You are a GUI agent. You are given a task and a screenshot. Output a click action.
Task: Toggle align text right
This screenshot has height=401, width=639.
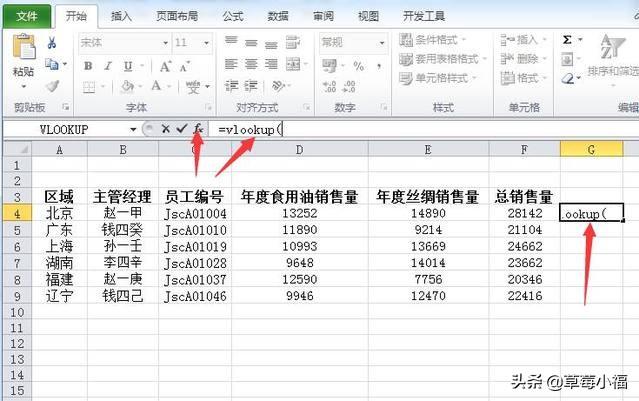[271, 64]
